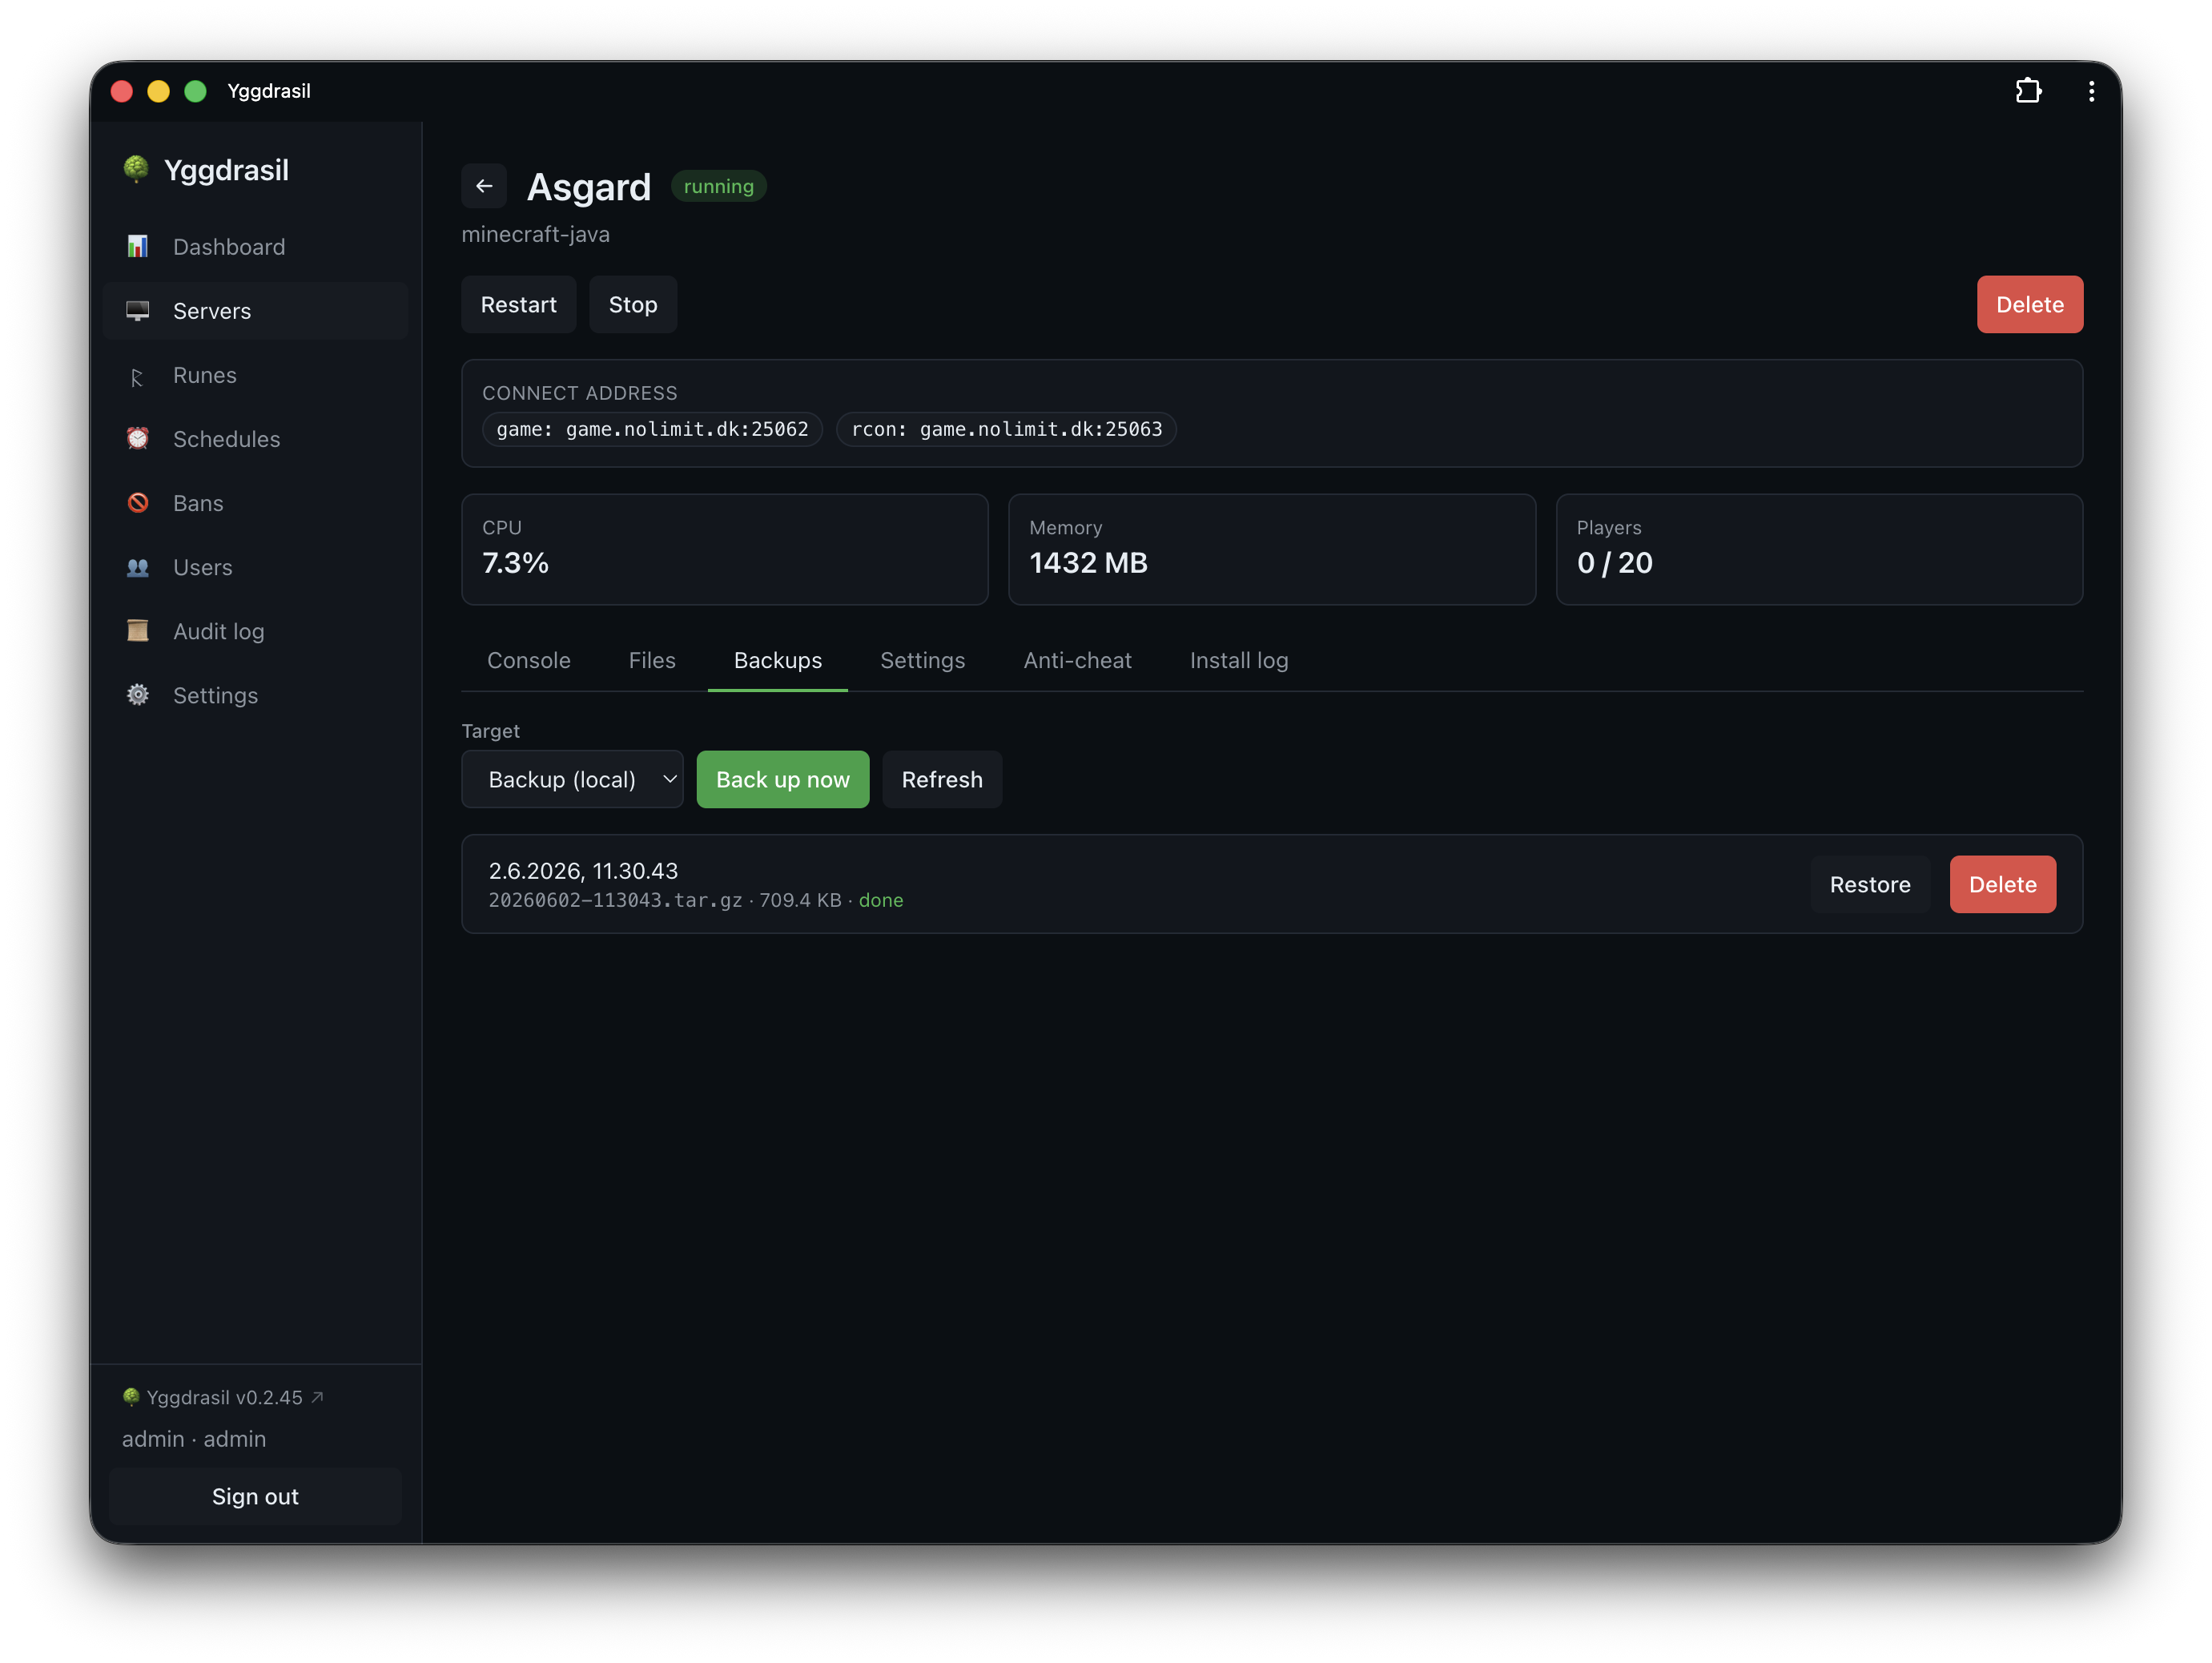2212x1663 pixels.
Task: Open the extensions puzzle icon
Action: click(2028, 91)
